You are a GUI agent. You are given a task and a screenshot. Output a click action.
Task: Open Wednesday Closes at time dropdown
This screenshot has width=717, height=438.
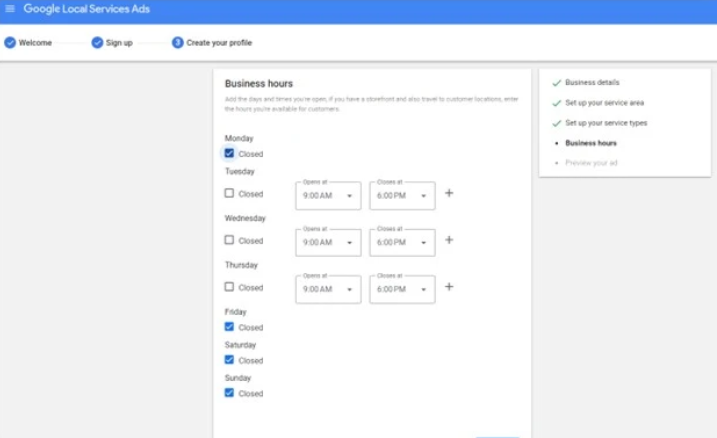click(402, 243)
